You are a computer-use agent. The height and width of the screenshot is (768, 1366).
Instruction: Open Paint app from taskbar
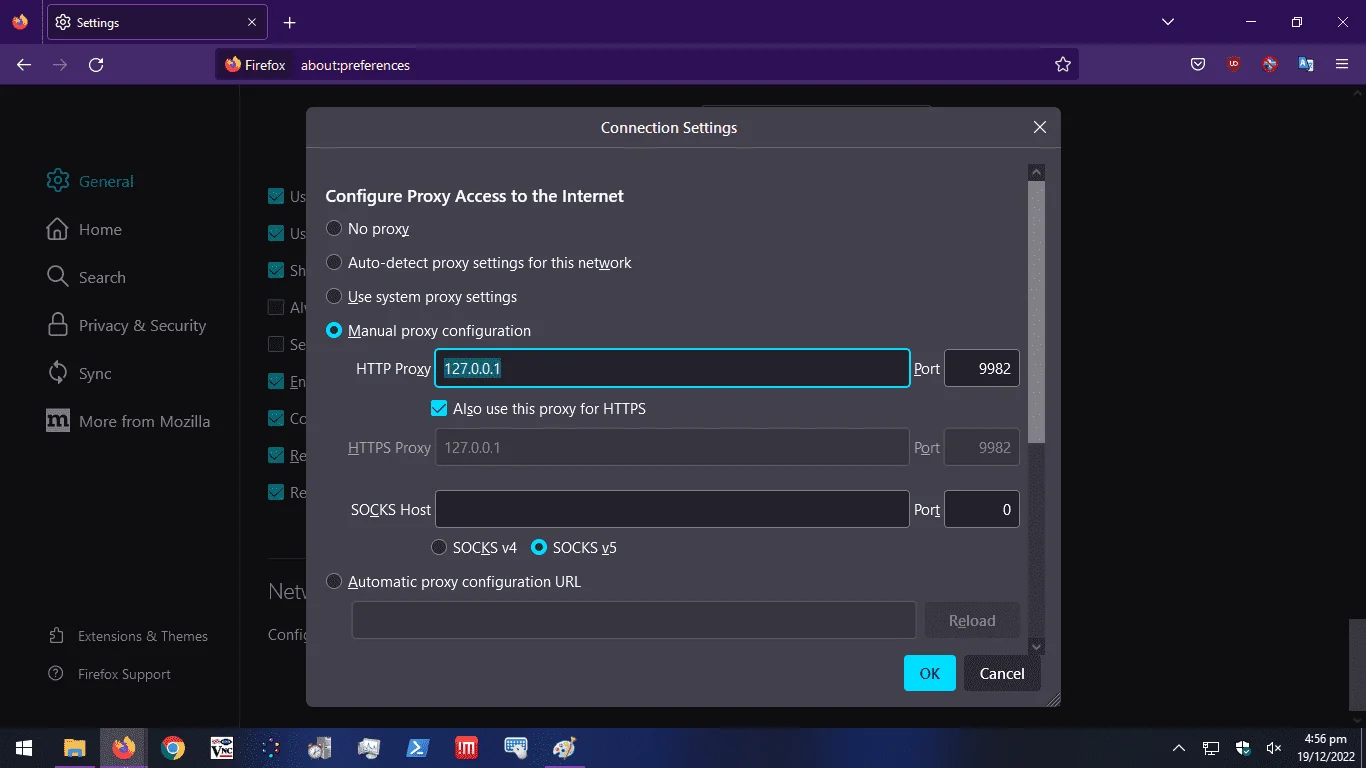pos(565,748)
